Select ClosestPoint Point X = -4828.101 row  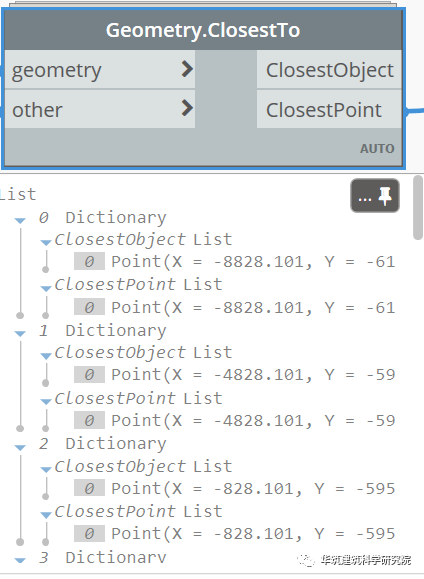tap(235, 421)
